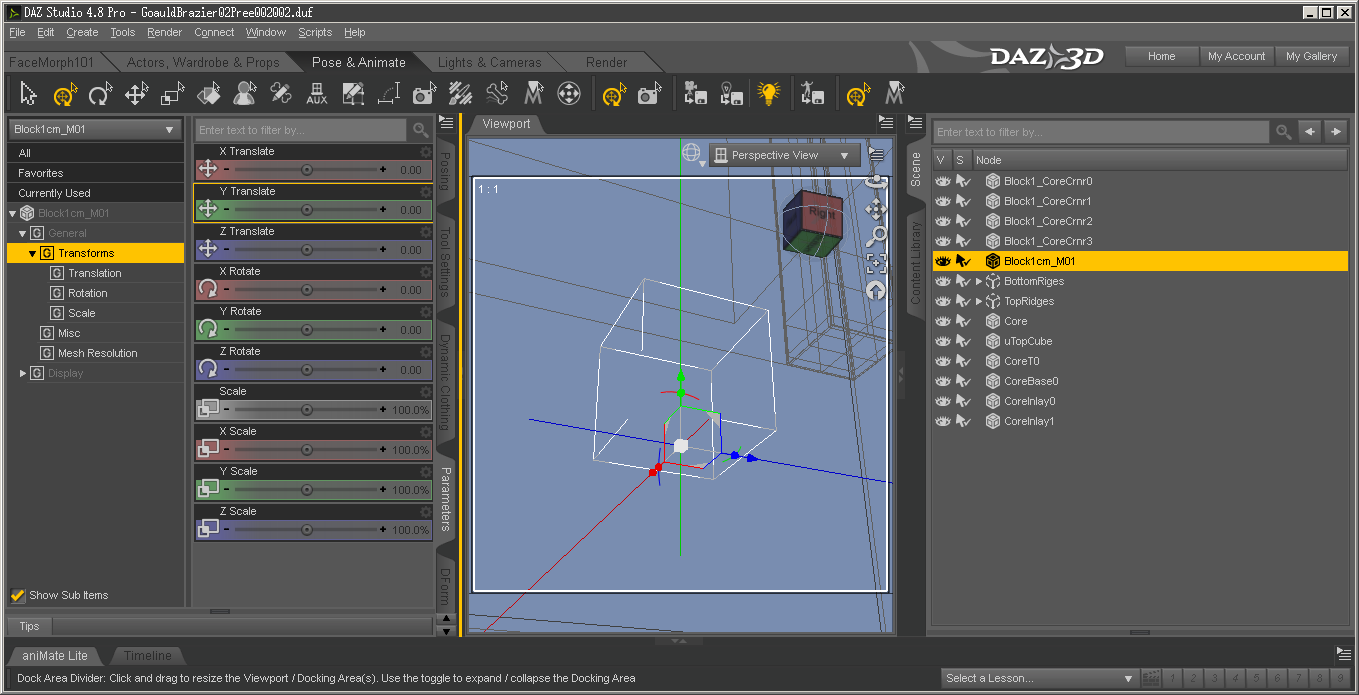Image resolution: width=1359 pixels, height=695 pixels.
Task: Expand the TopRidges node group
Action: point(979,301)
